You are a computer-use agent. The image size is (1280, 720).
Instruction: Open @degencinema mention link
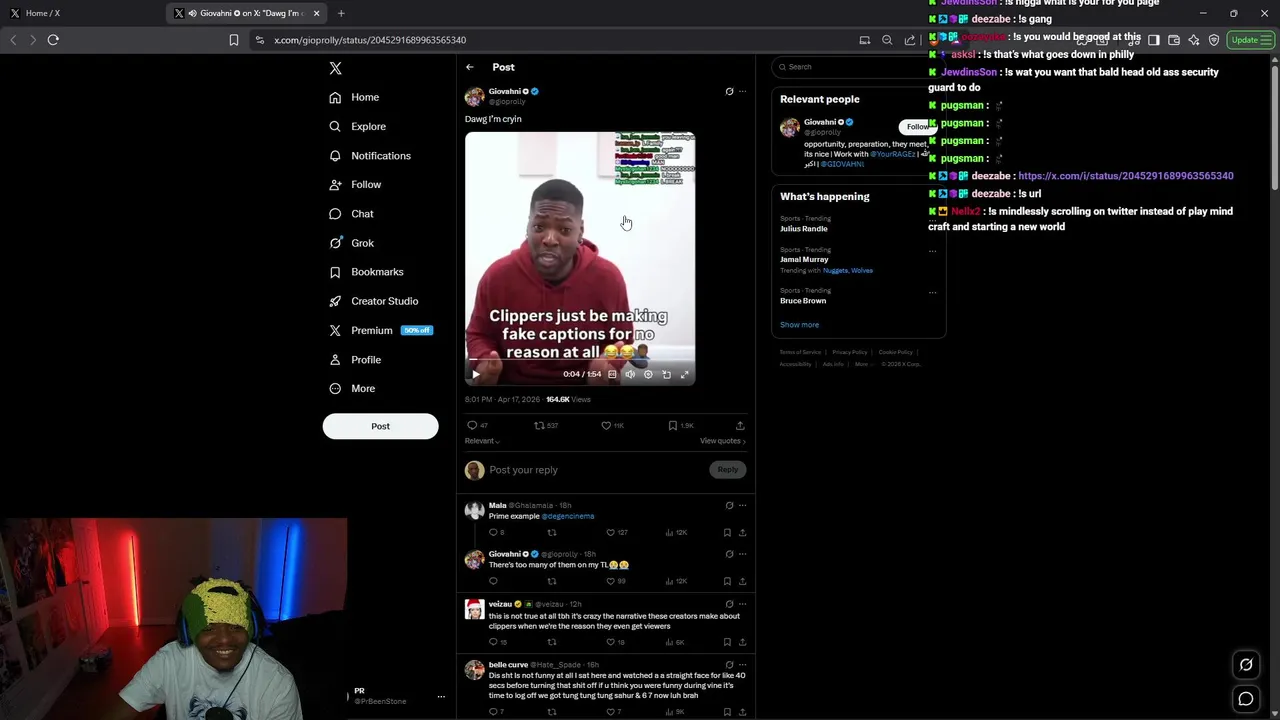568,516
